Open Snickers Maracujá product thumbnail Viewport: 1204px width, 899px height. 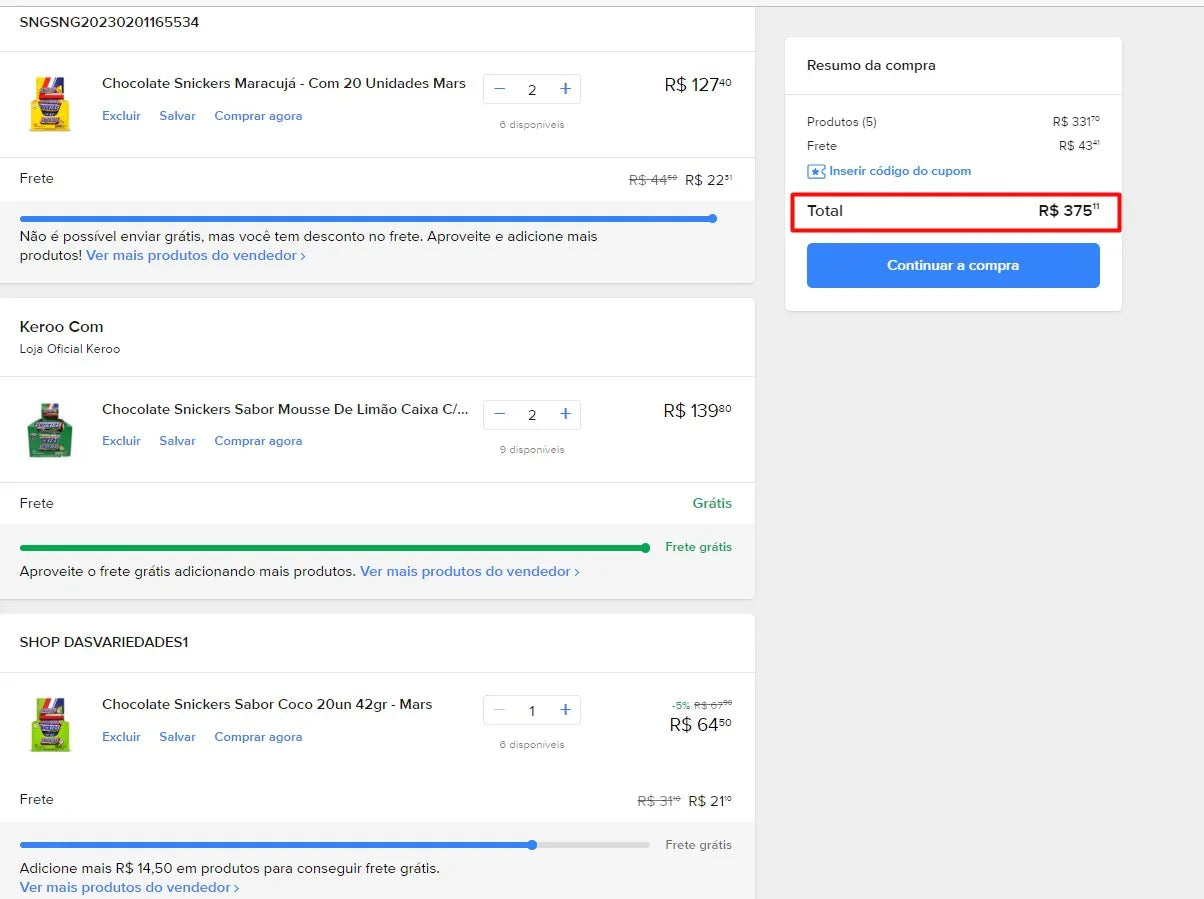tap(49, 103)
